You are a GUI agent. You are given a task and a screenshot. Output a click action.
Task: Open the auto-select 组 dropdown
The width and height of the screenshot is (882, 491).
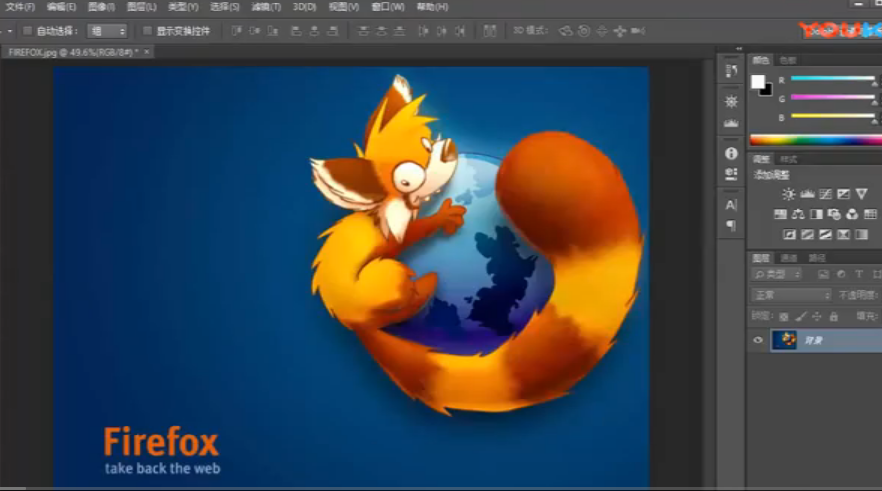(107, 31)
